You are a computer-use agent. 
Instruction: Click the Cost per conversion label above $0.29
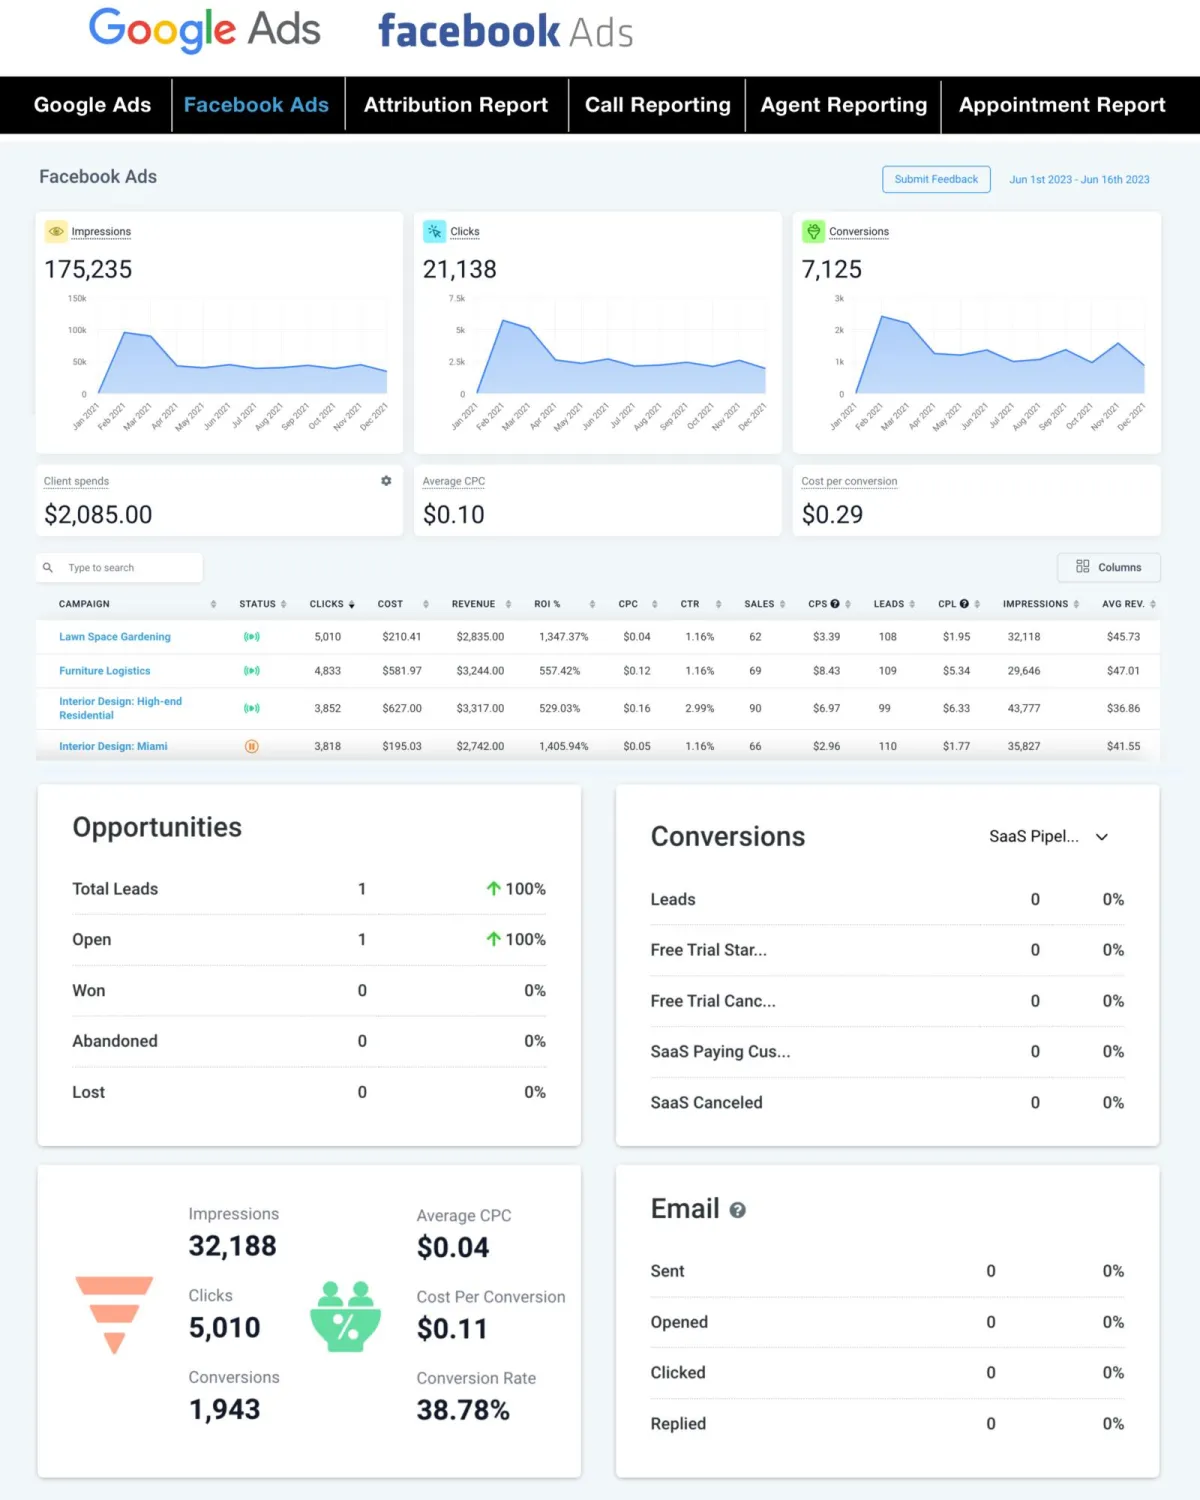click(849, 482)
